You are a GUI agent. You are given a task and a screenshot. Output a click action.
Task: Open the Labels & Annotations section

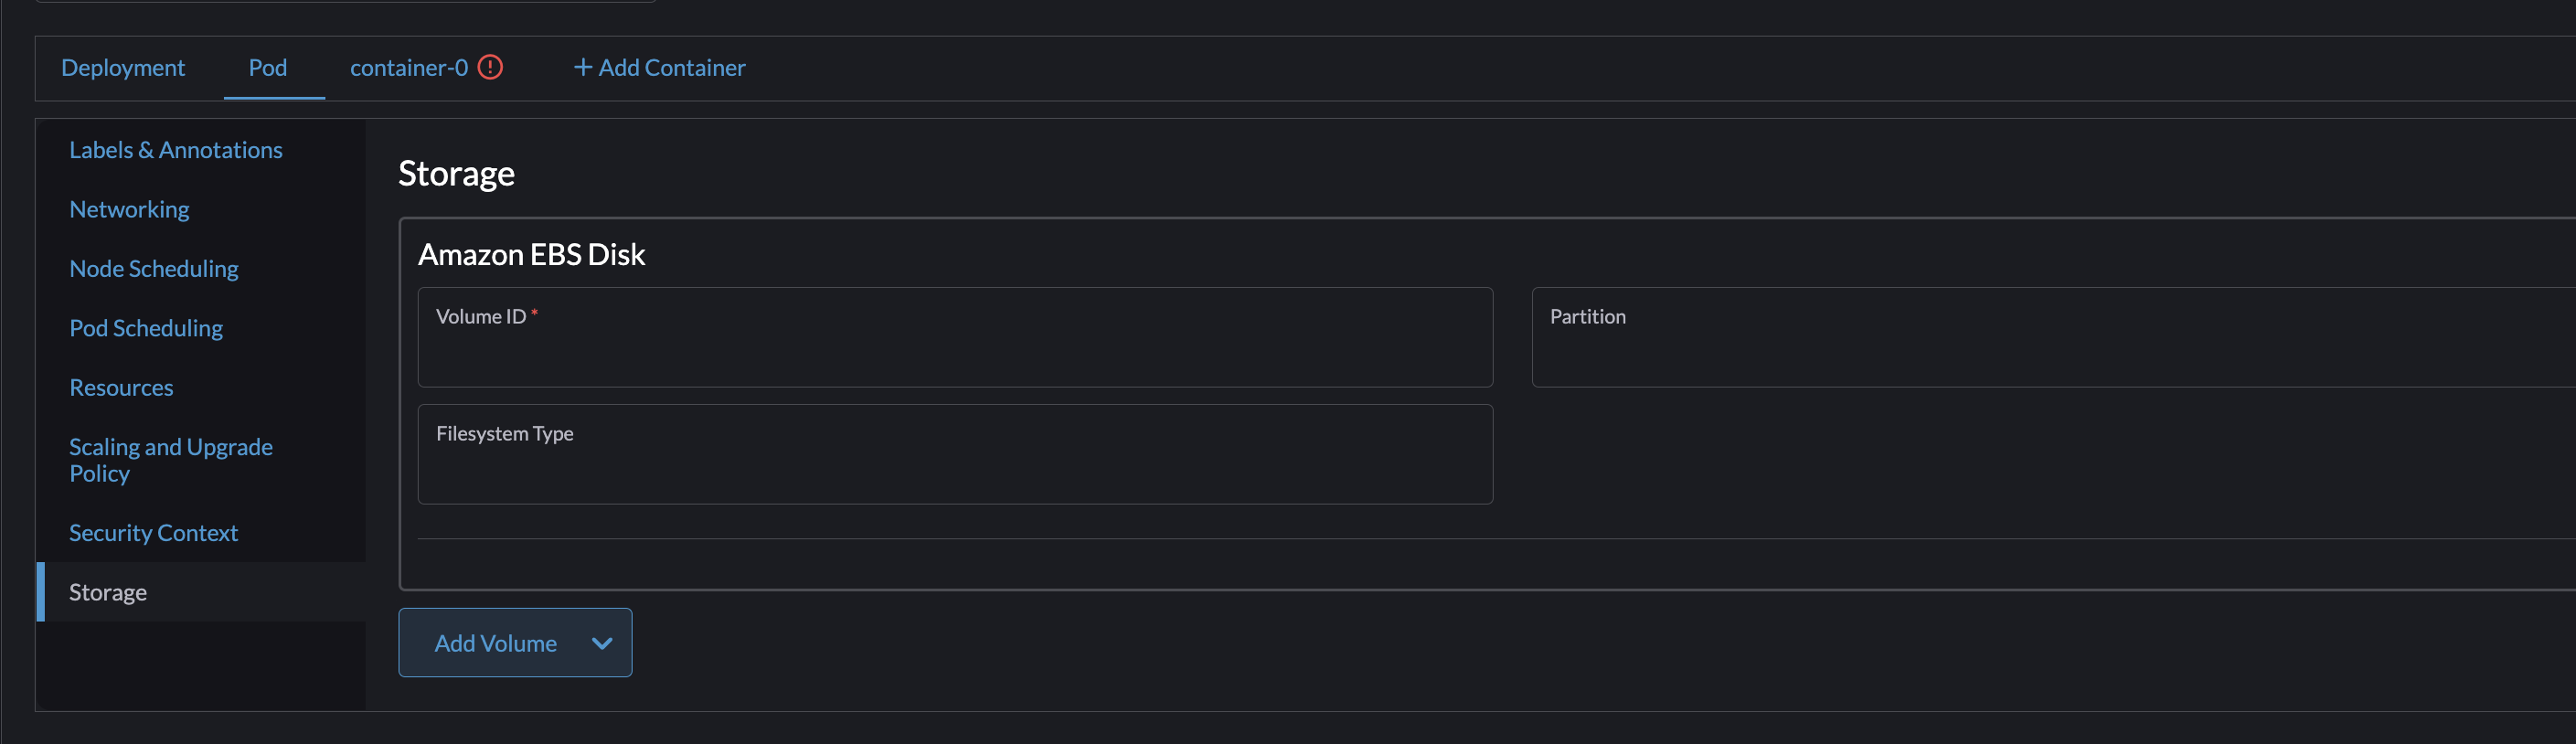[x=176, y=149]
